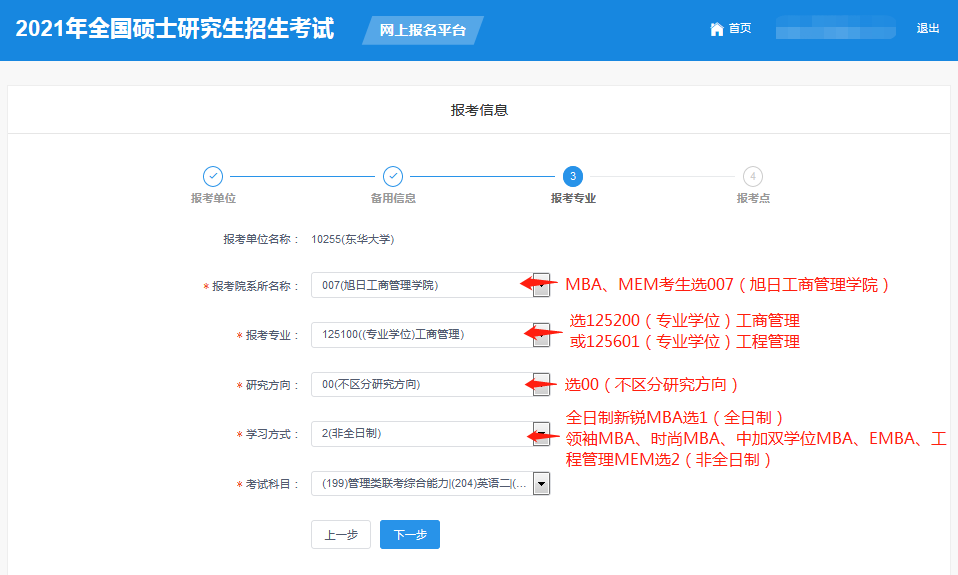Click the step 4 numbered circle

click(x=753, y=176)
